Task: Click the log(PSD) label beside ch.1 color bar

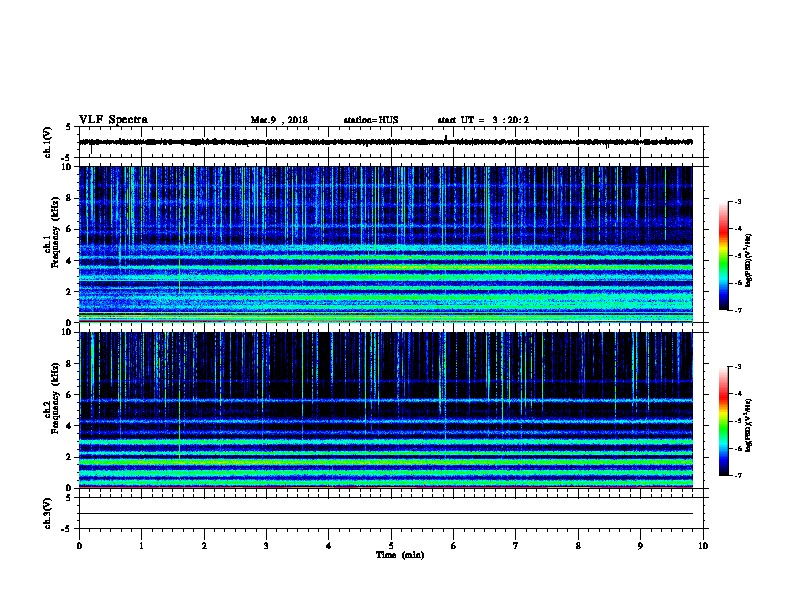Action: click(749, 260)
